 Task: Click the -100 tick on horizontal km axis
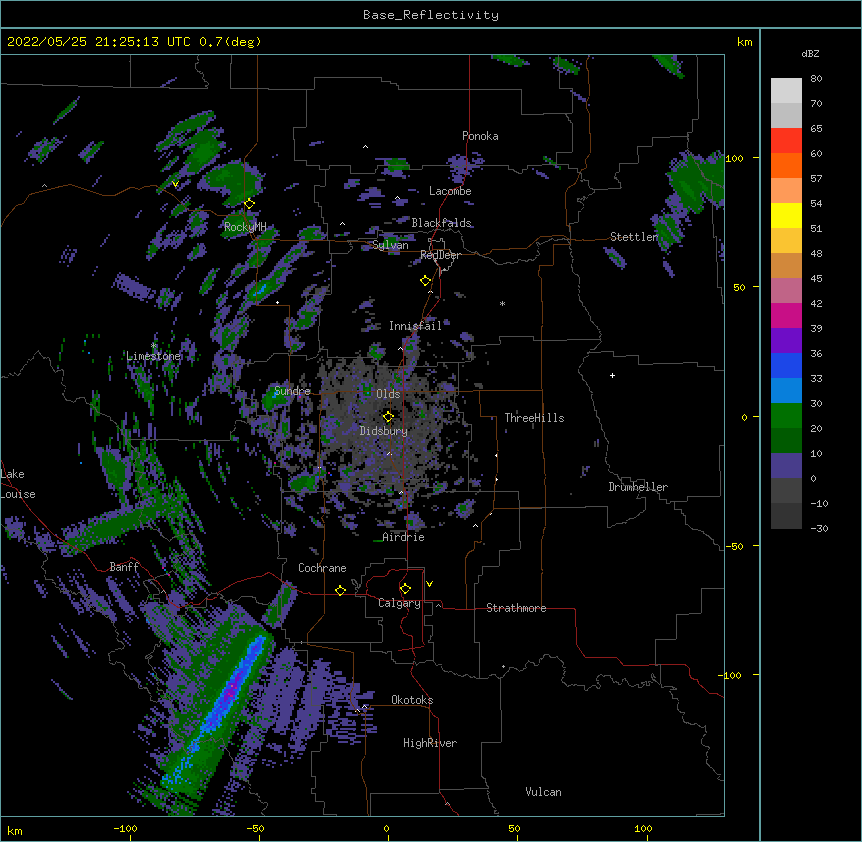click(125, 828)
